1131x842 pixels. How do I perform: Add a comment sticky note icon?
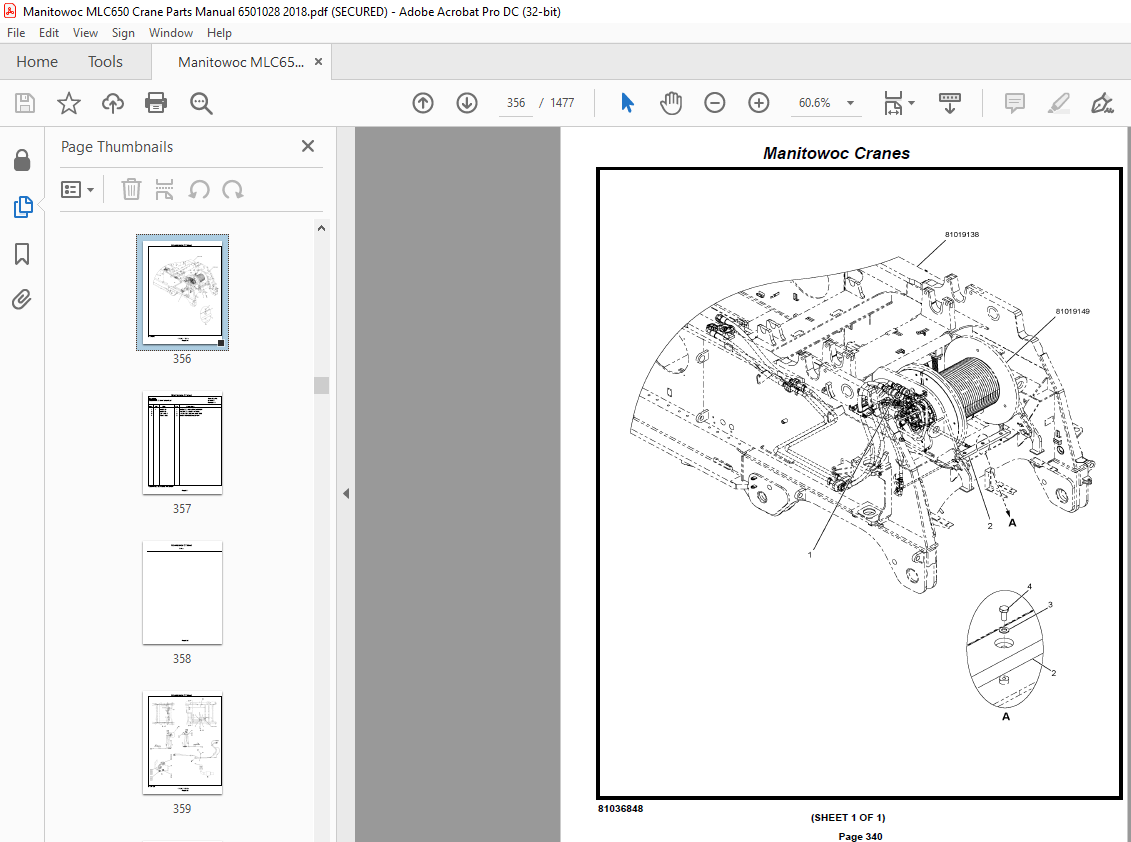coord(1014,103)
